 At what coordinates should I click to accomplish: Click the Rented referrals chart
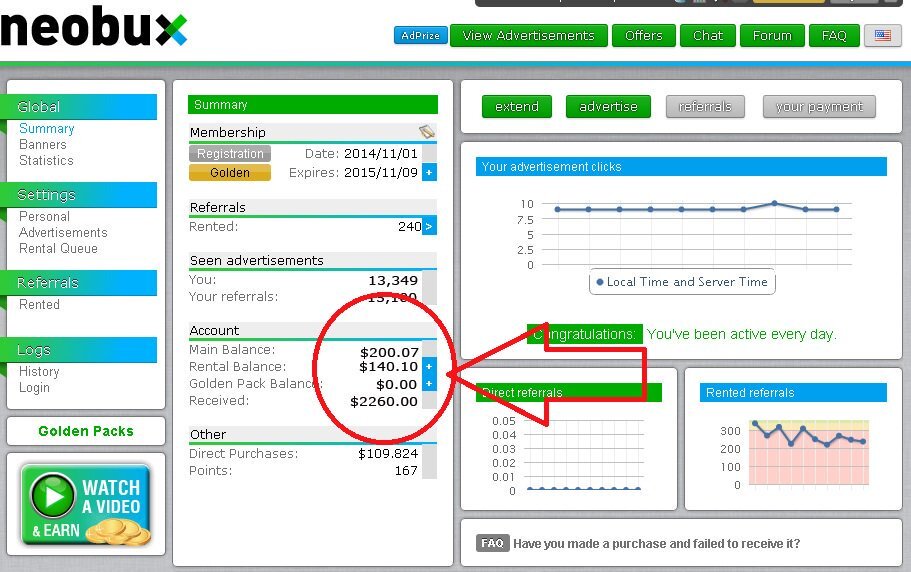click(x=809, y=452)
